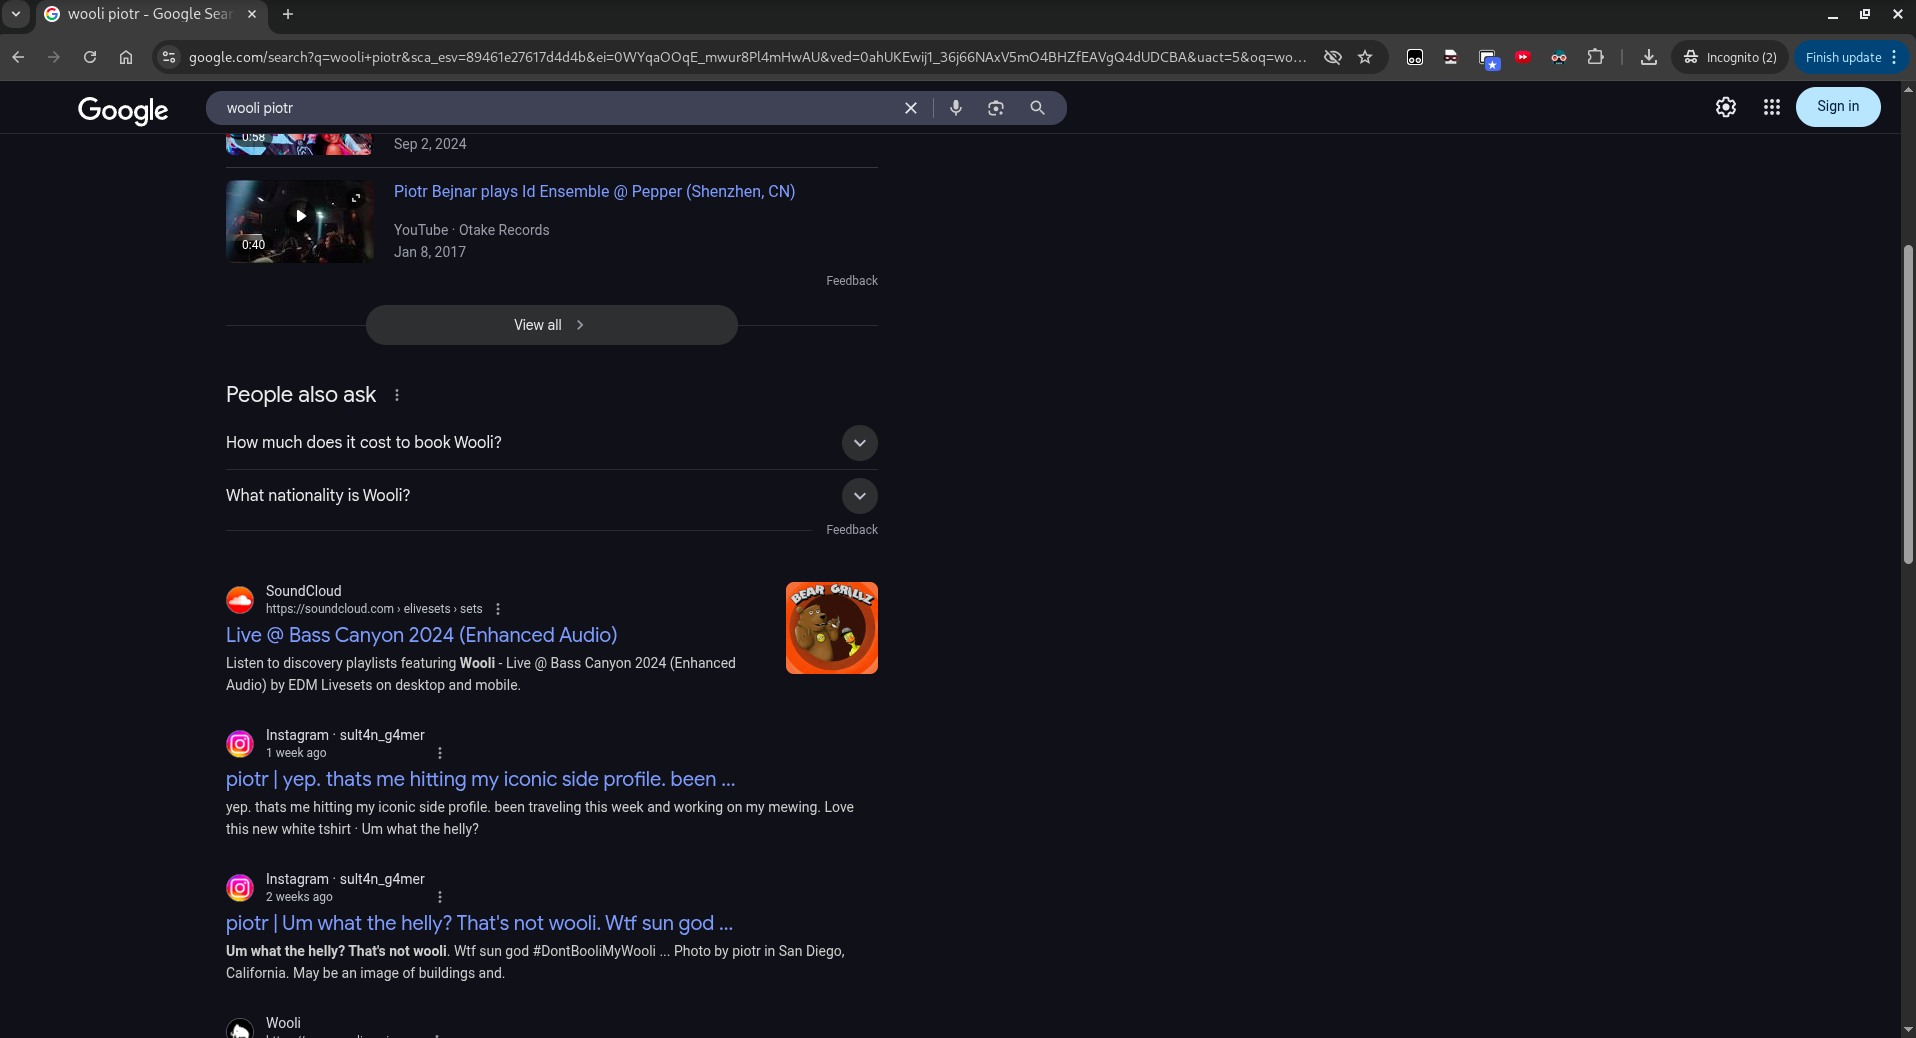
Task: Play the Piotr Bejnar video thumbnail
Action: (300, 217)
